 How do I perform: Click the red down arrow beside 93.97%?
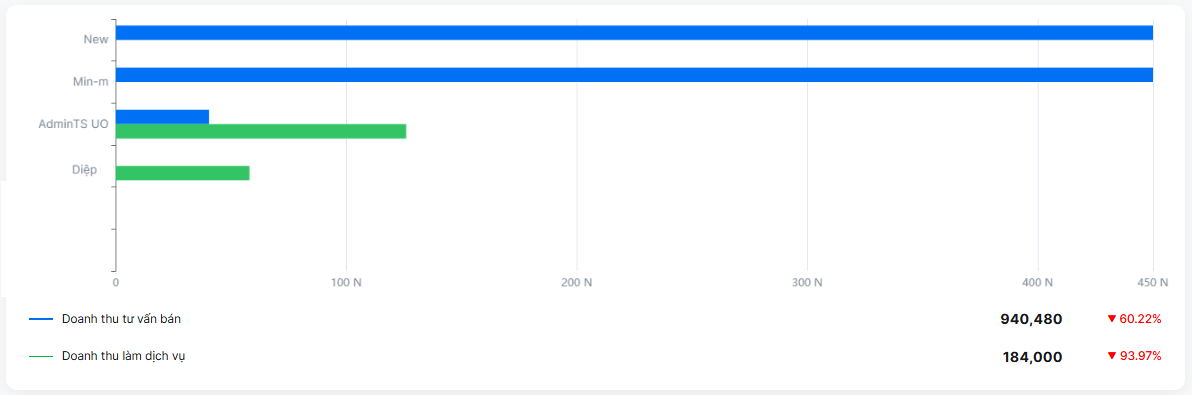tap(1111, 356)
